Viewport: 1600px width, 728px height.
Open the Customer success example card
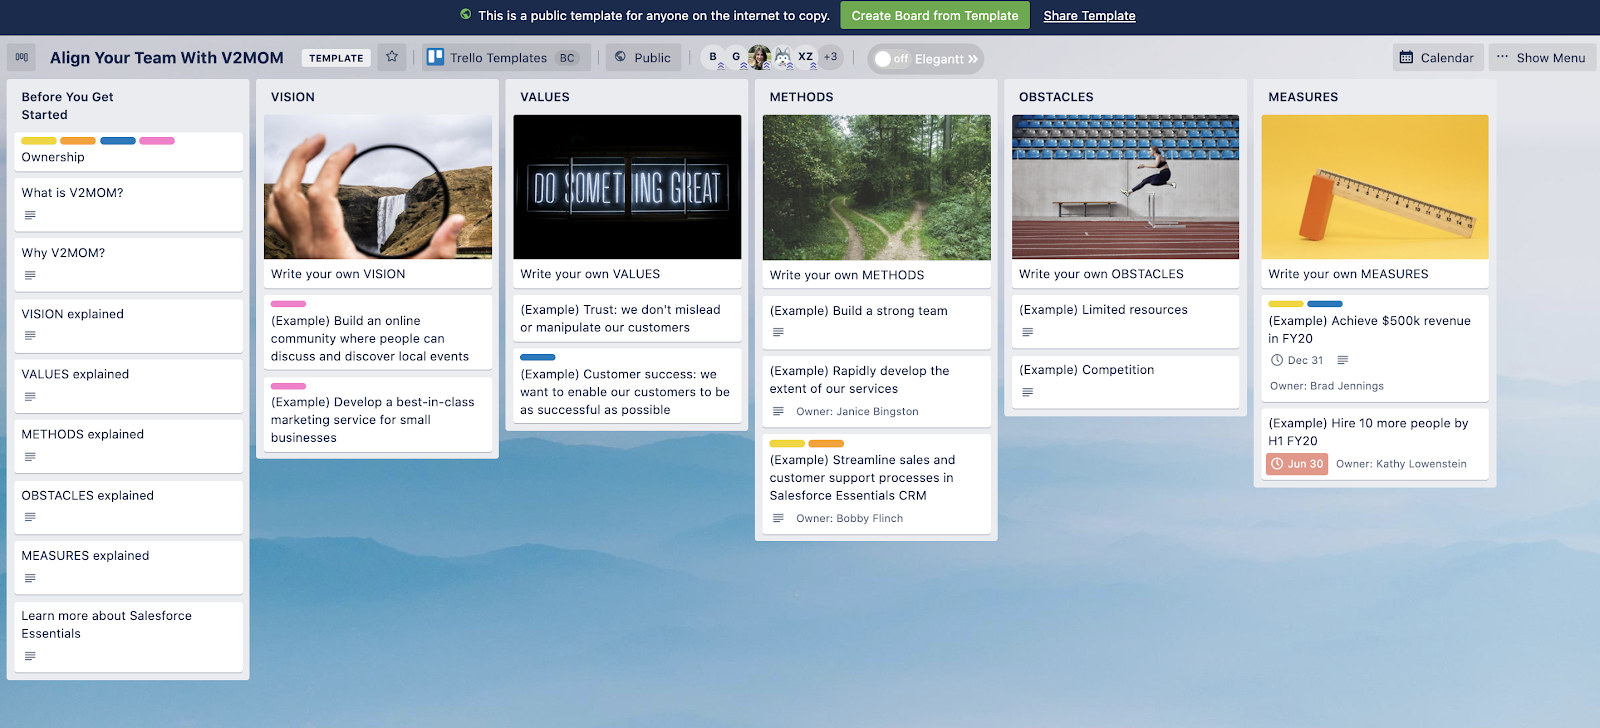click(627, 385)
